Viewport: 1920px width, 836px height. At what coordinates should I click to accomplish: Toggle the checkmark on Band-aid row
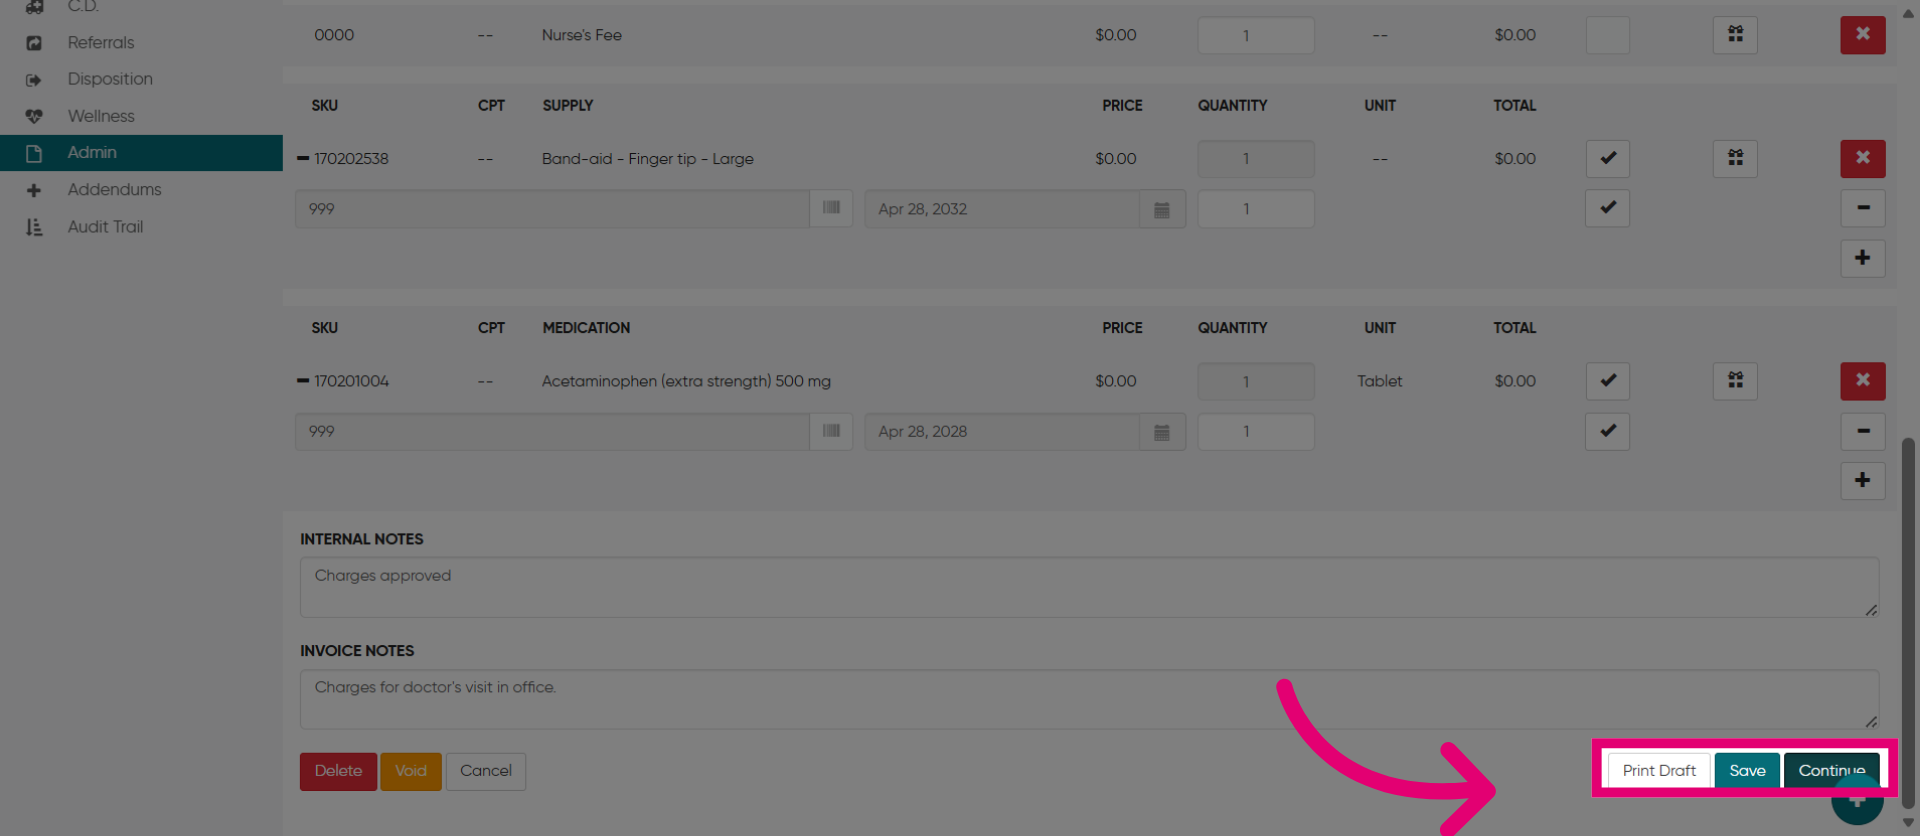pos(1607,158)
